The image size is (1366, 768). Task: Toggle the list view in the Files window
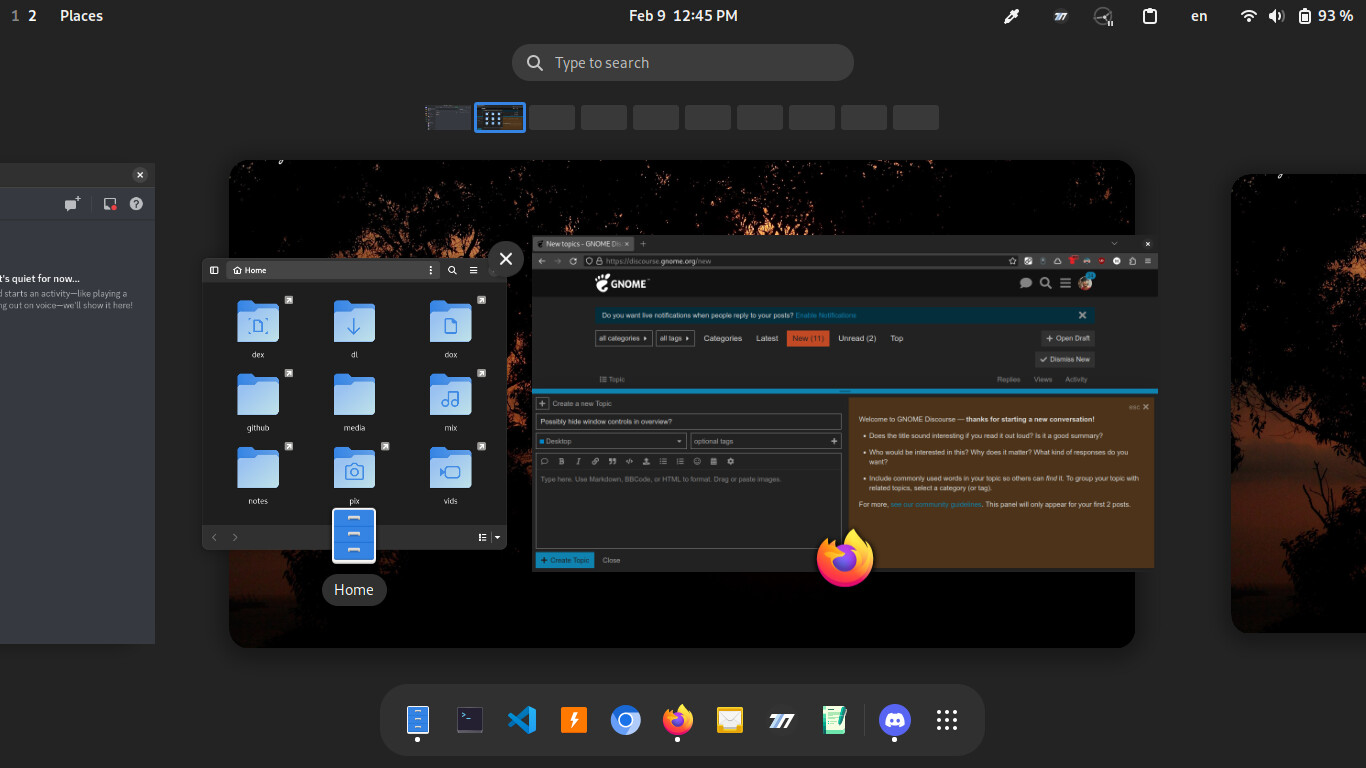click(481, 537)
